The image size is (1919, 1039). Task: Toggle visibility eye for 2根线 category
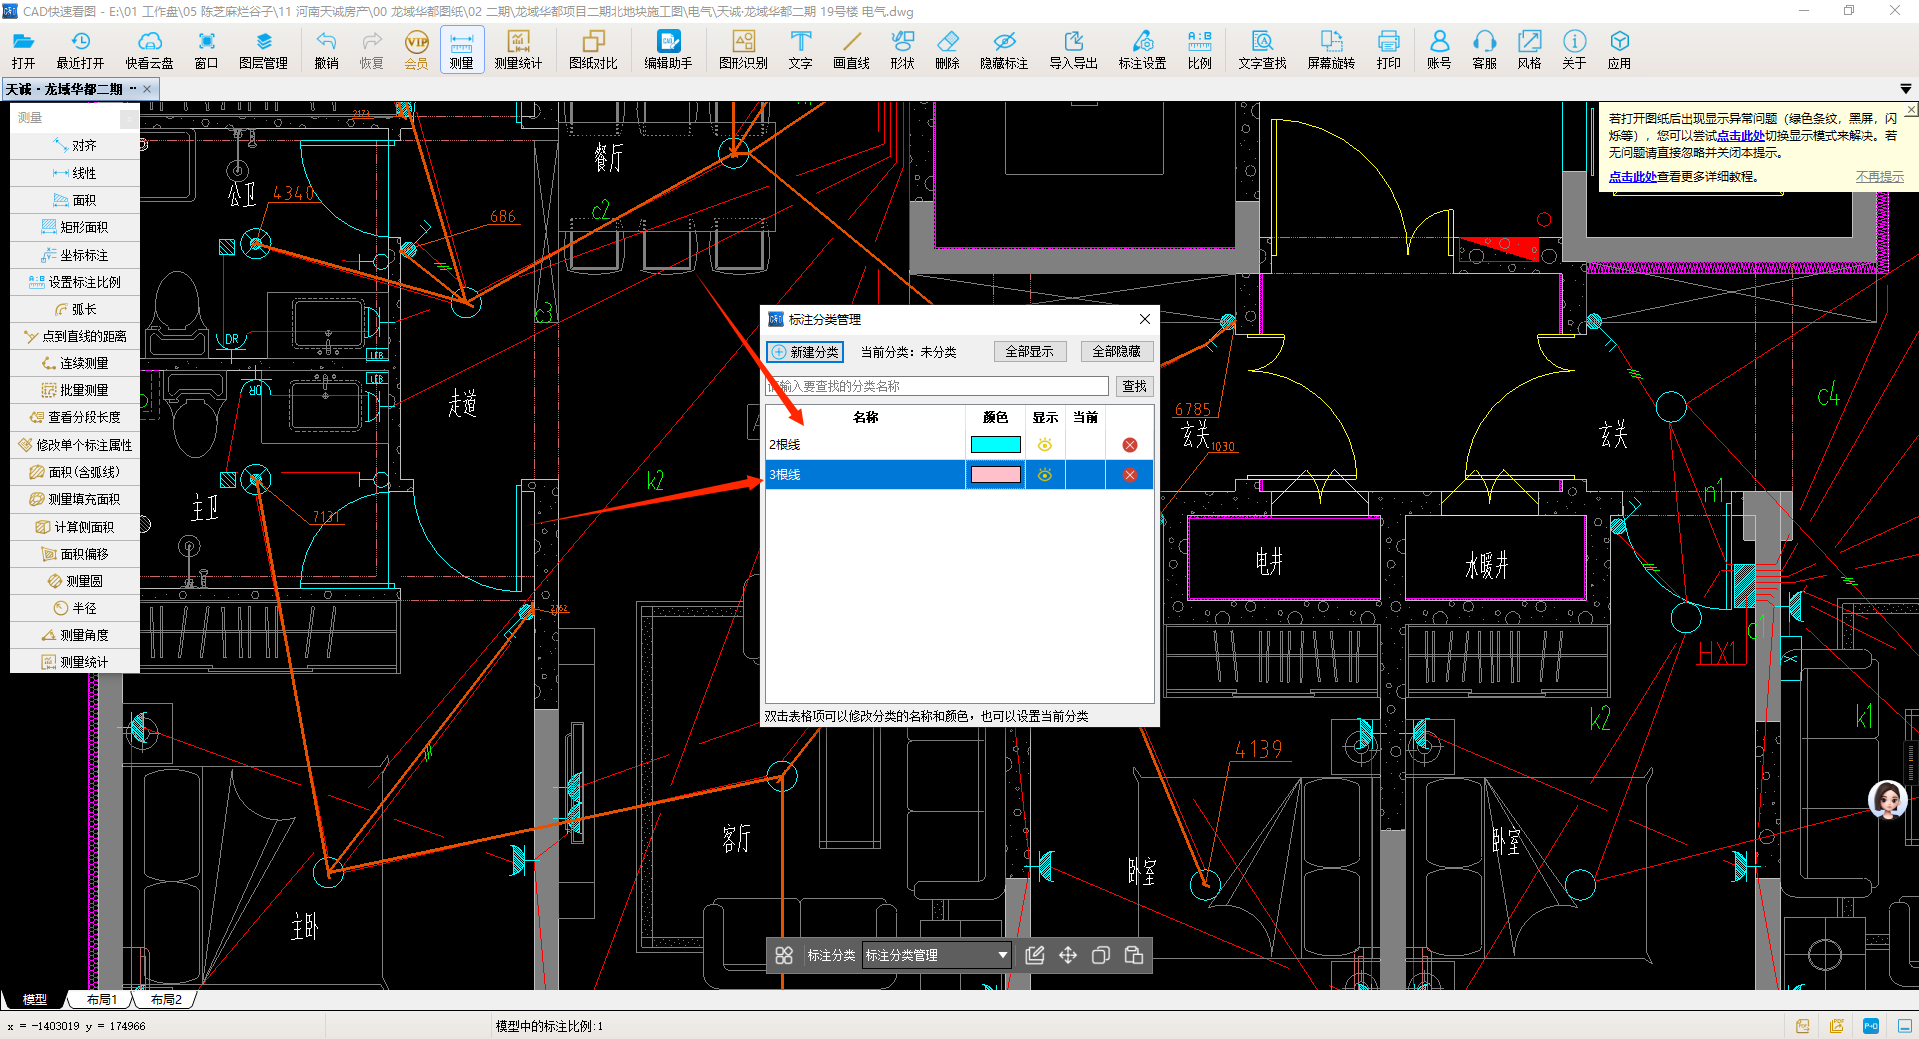(1045, 445)
